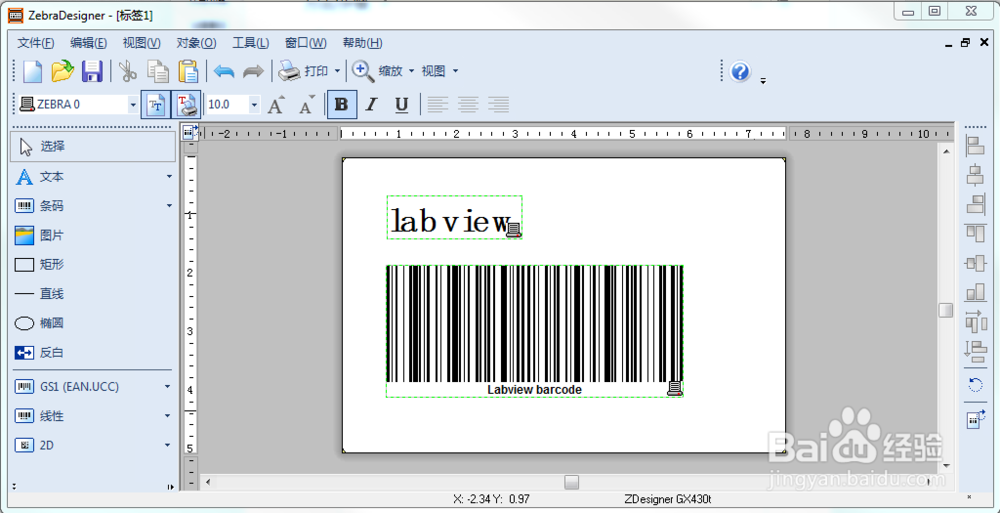1000x513 pixels.
Task: Align text left
Action: 438,105
